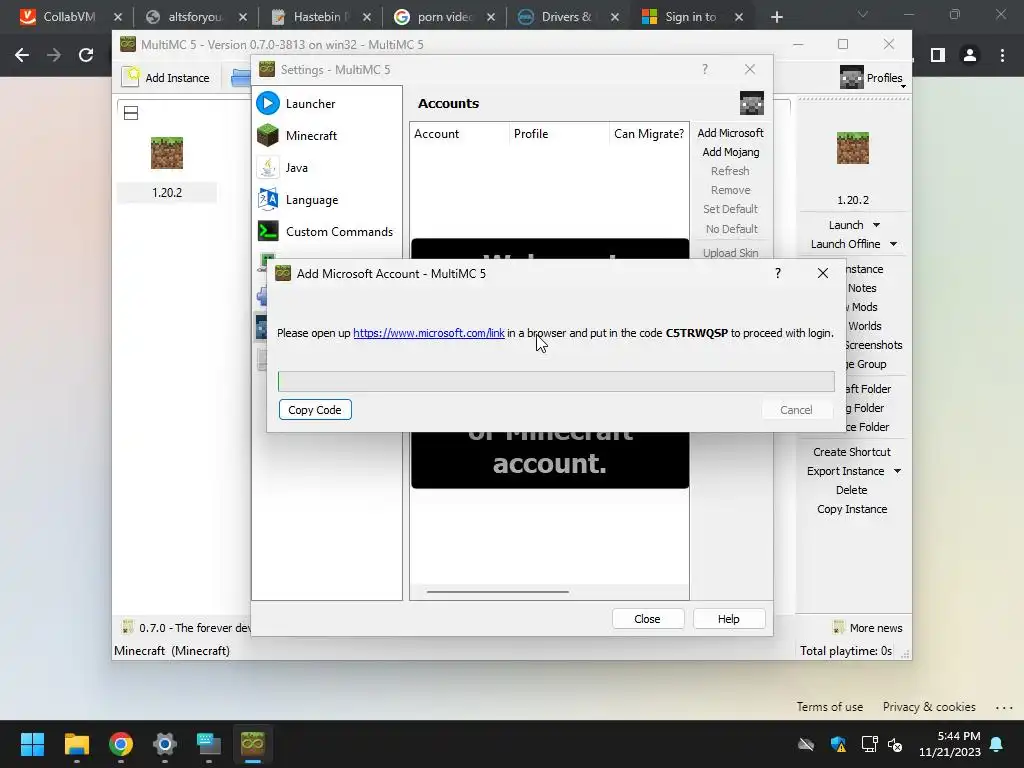The height and width of the screenshot is (768, 1024).
Task: Click the help question mark in Add Microsoft Account dialog
Action: point(777,273)
